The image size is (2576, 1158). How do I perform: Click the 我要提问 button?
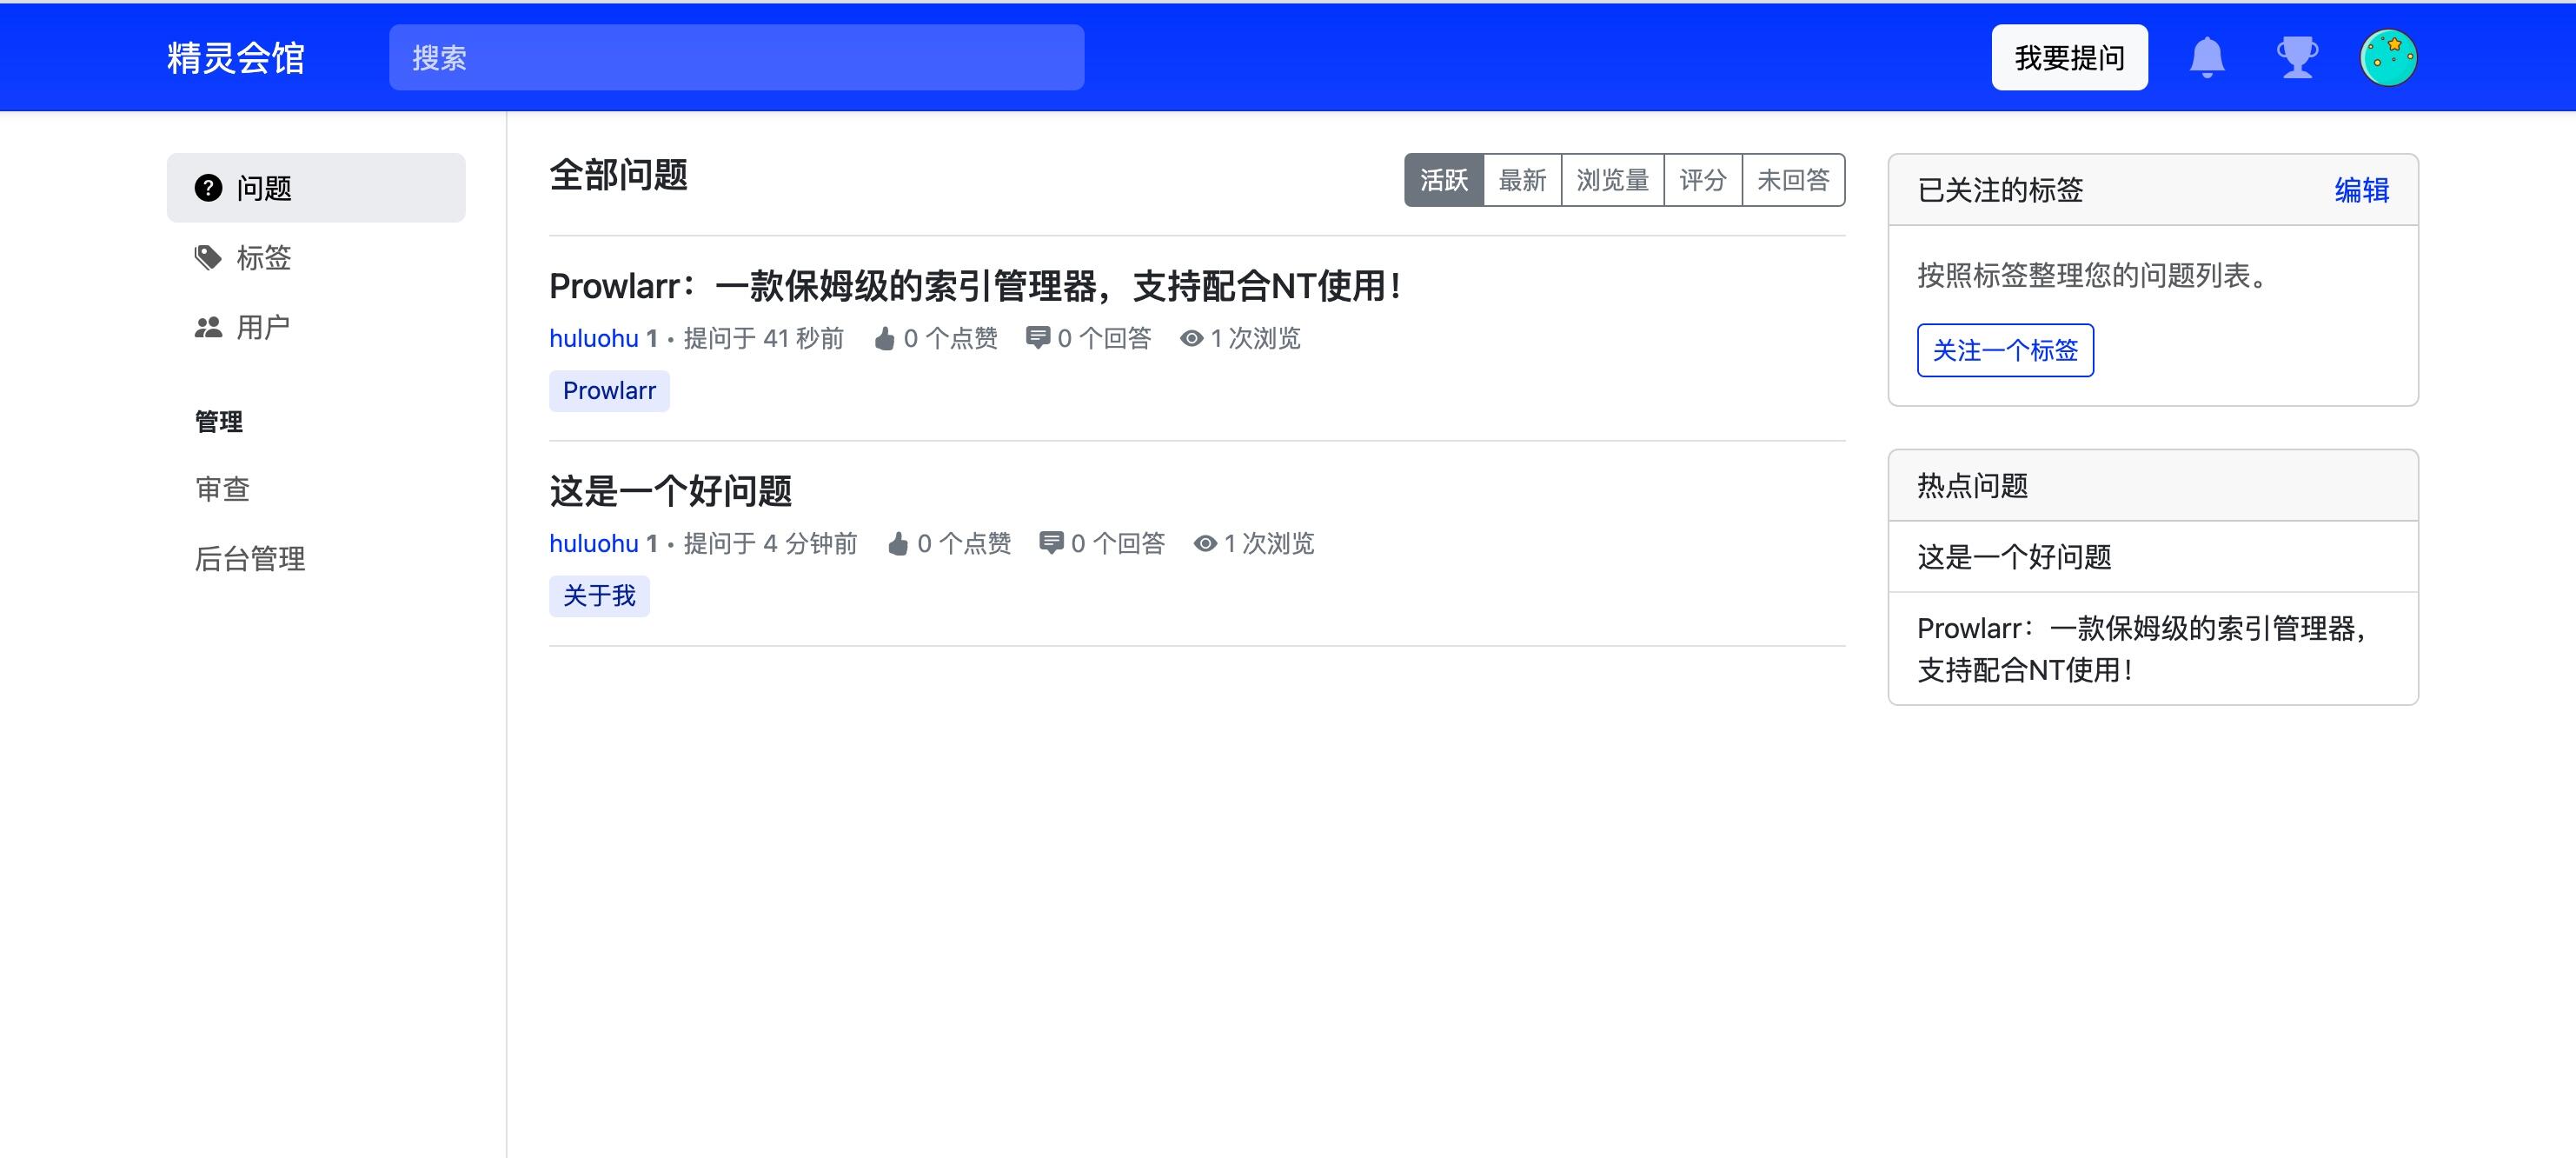[x=2069, y=57]
